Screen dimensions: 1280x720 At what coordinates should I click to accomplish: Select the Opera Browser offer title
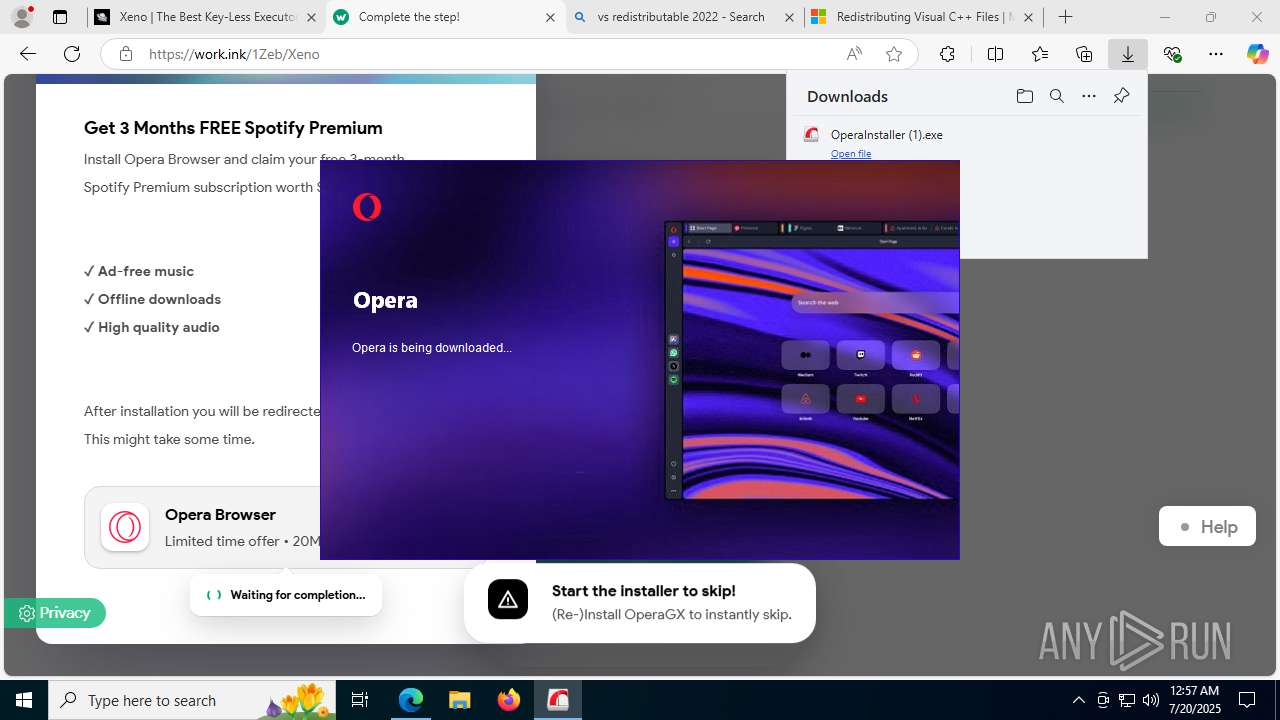pos(220,514)
